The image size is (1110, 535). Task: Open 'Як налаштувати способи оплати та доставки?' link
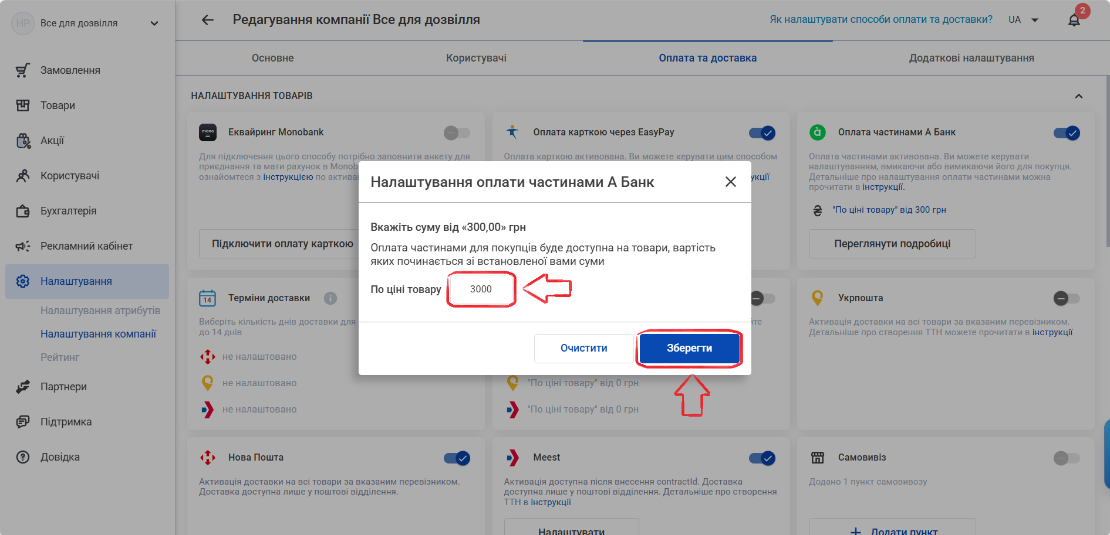881,20
